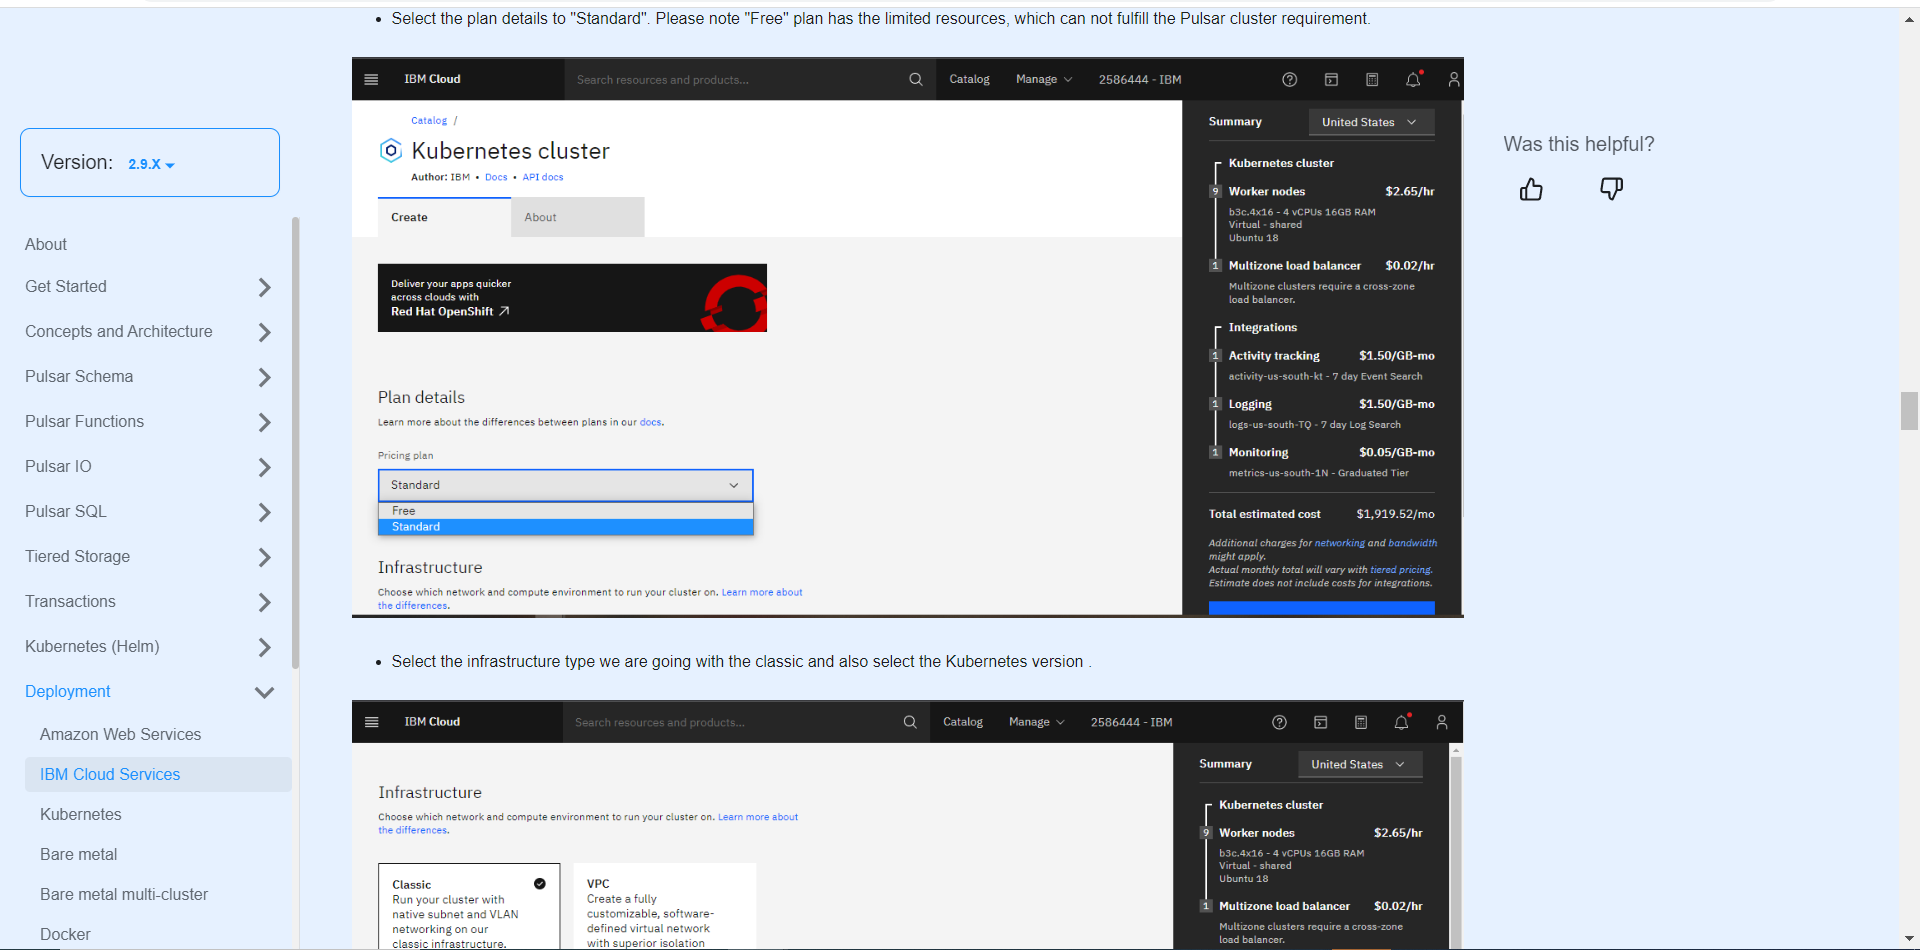Click help question icon in first IBM Cloud header
The image size is (1920, 950).
tap(1289, 79)
